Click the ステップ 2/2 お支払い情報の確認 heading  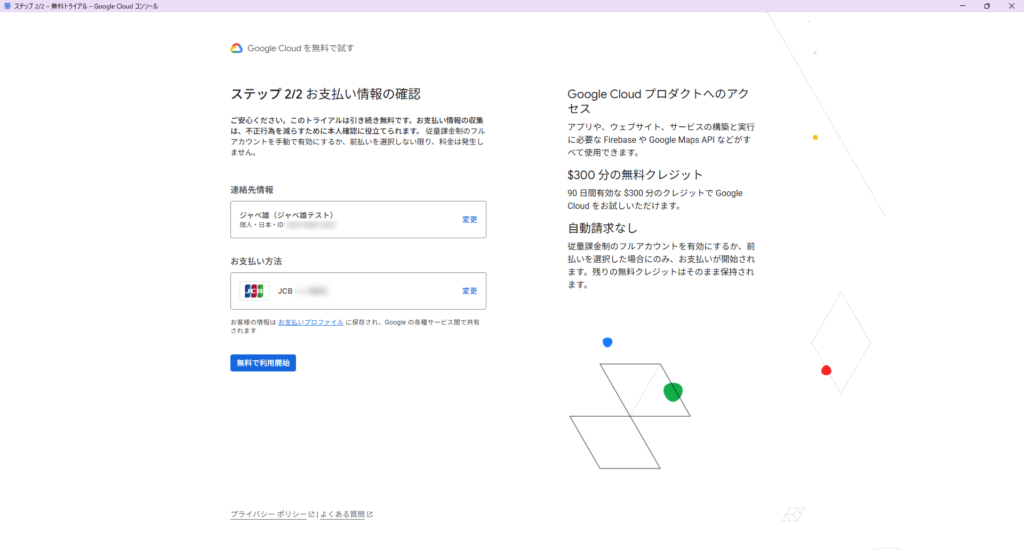(x=325, y=94)
